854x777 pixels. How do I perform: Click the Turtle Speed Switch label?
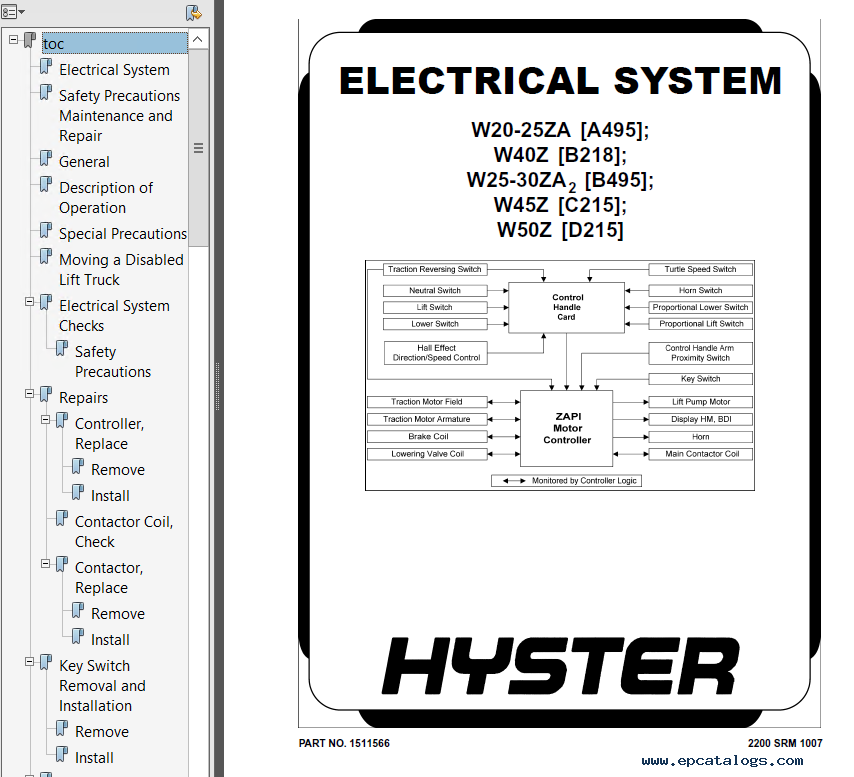(x=700, y=269)
